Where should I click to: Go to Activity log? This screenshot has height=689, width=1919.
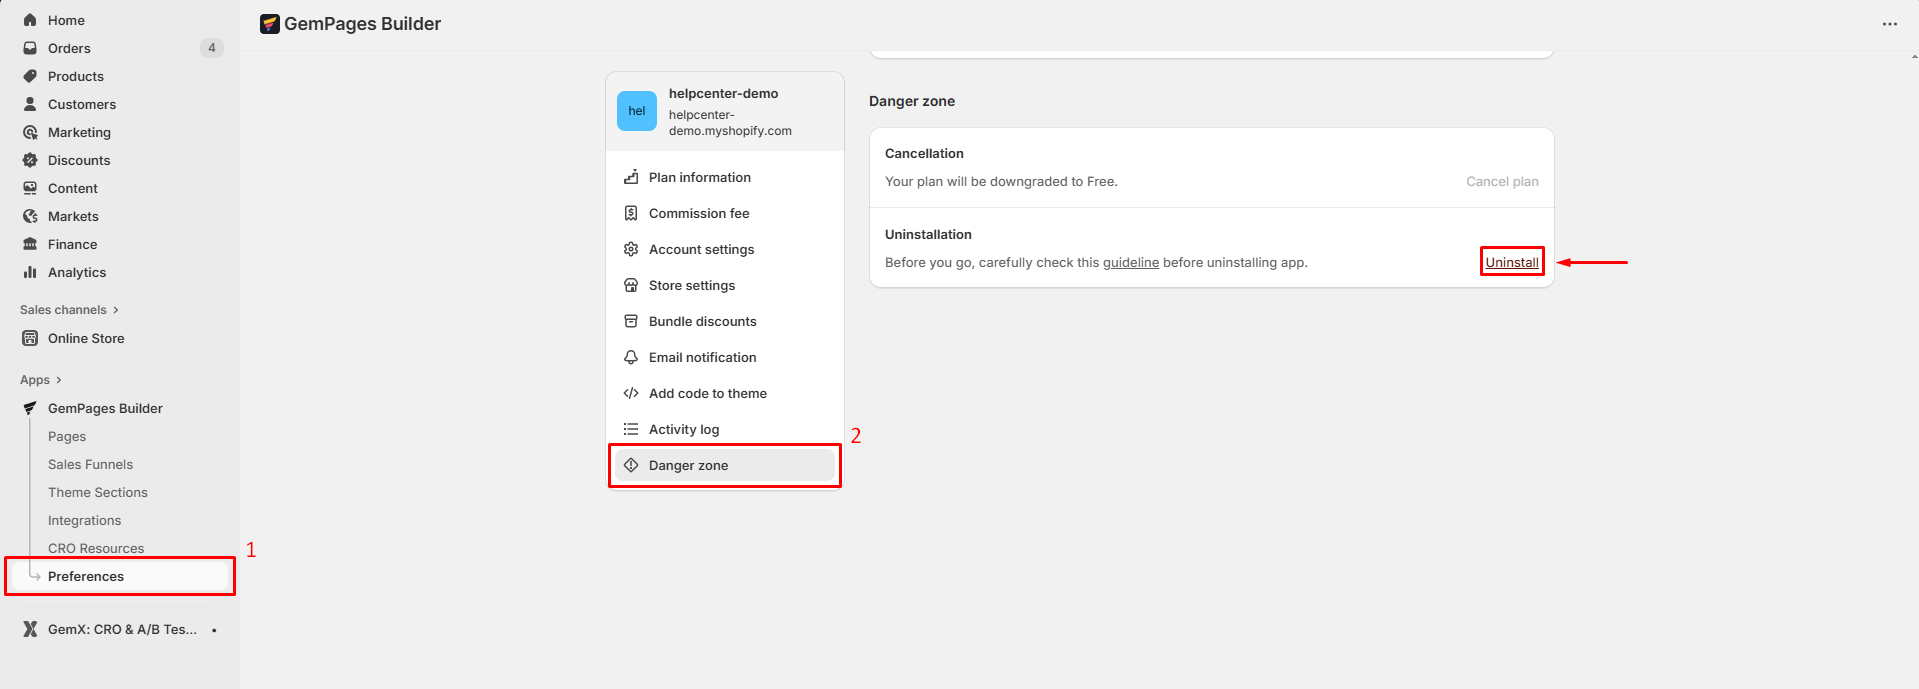click(x=683, y=429)
